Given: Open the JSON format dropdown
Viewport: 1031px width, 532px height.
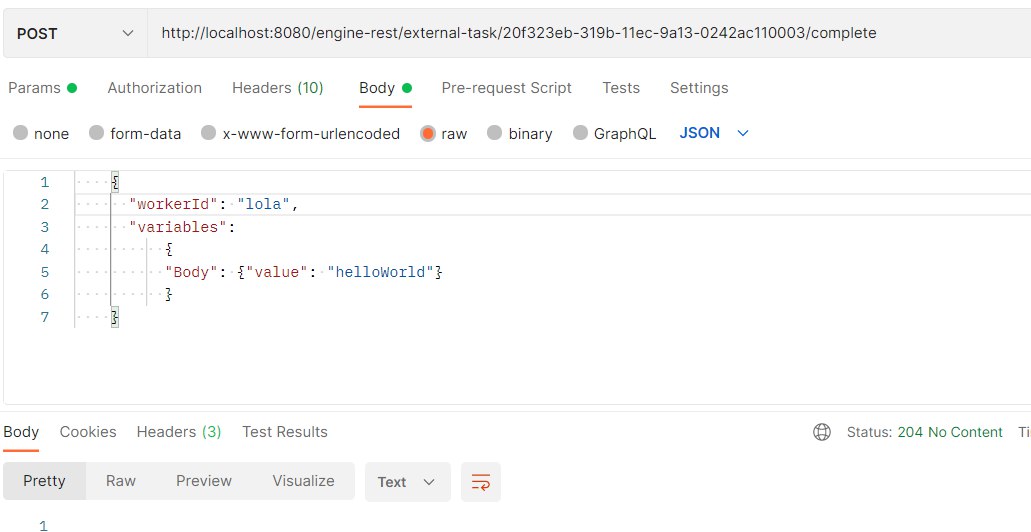Looking at the screenshot, I should (714, 133).
